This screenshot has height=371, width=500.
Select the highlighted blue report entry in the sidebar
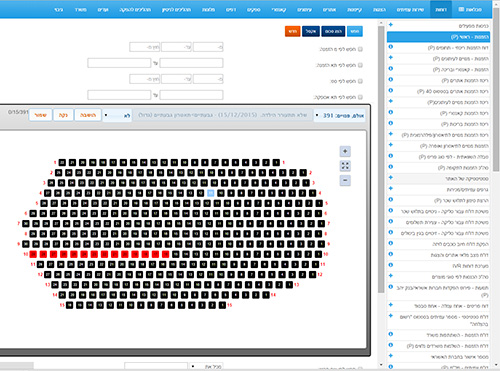click(x=438, y=37)
